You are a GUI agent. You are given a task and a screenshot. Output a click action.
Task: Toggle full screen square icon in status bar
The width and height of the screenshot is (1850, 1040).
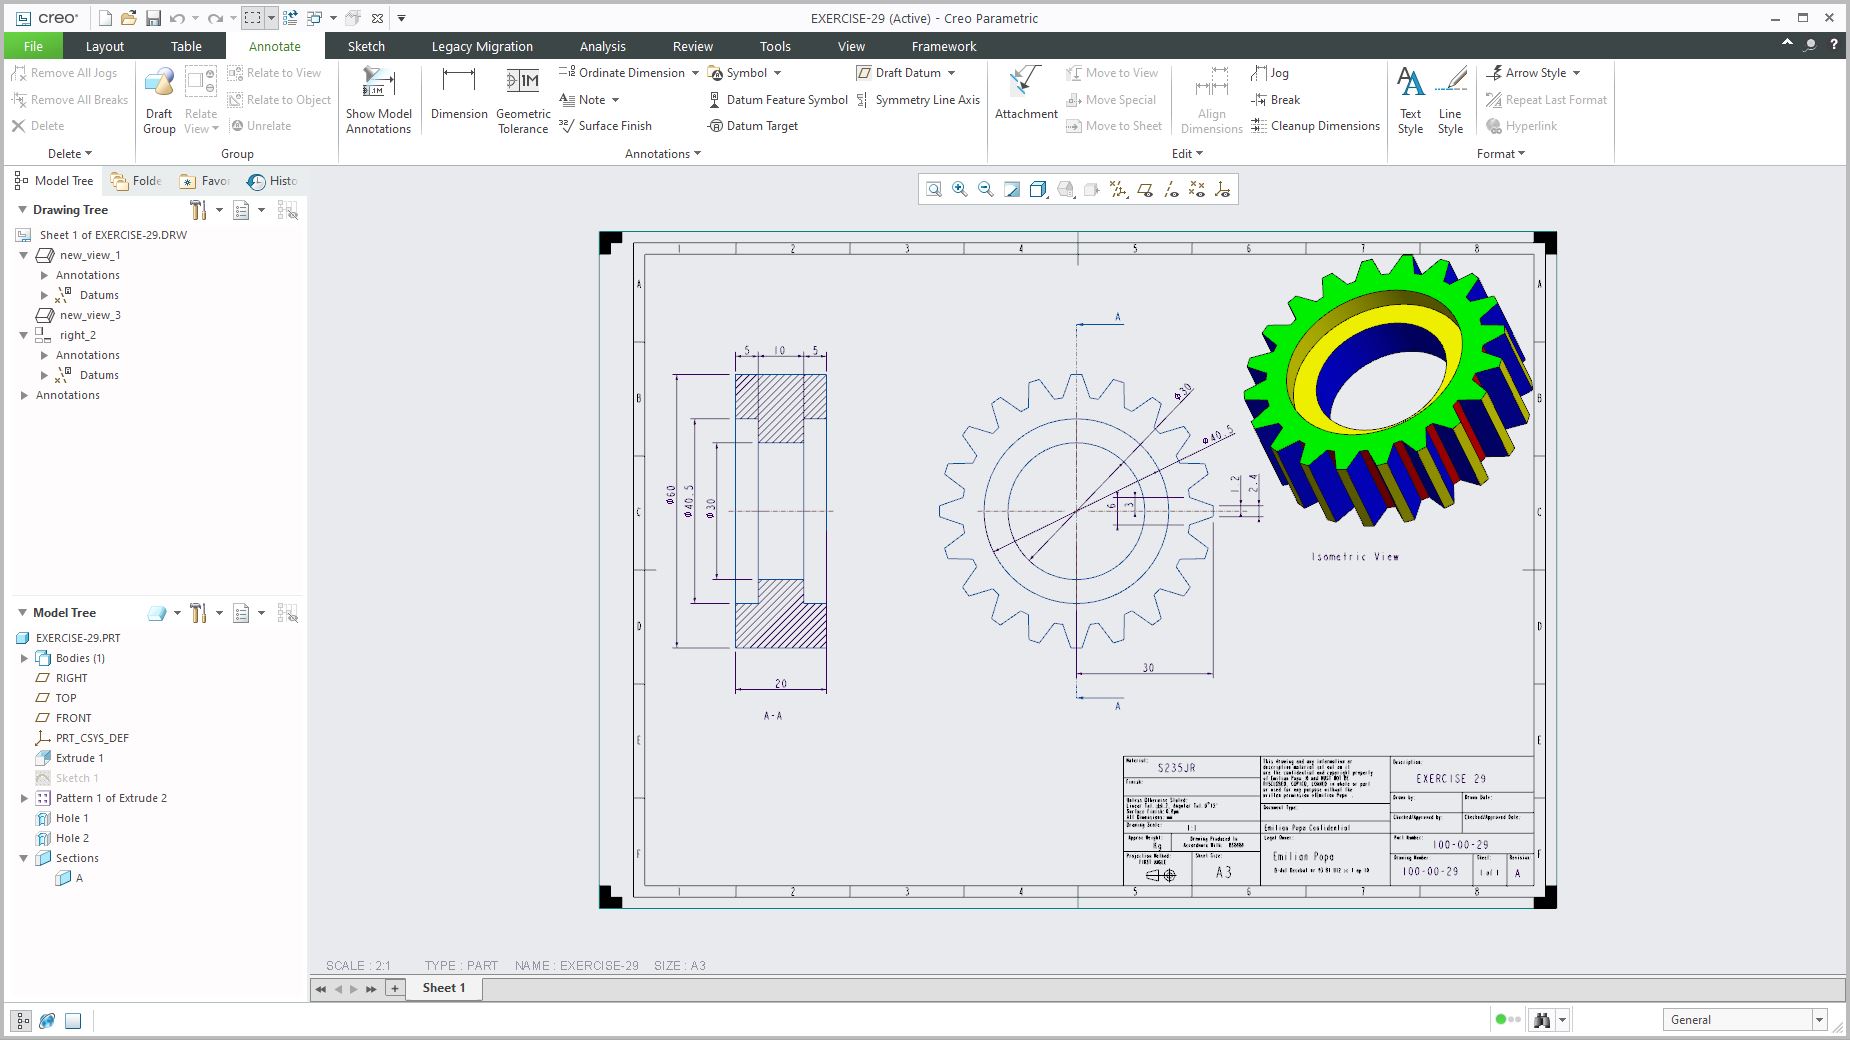coord(73,1021)
